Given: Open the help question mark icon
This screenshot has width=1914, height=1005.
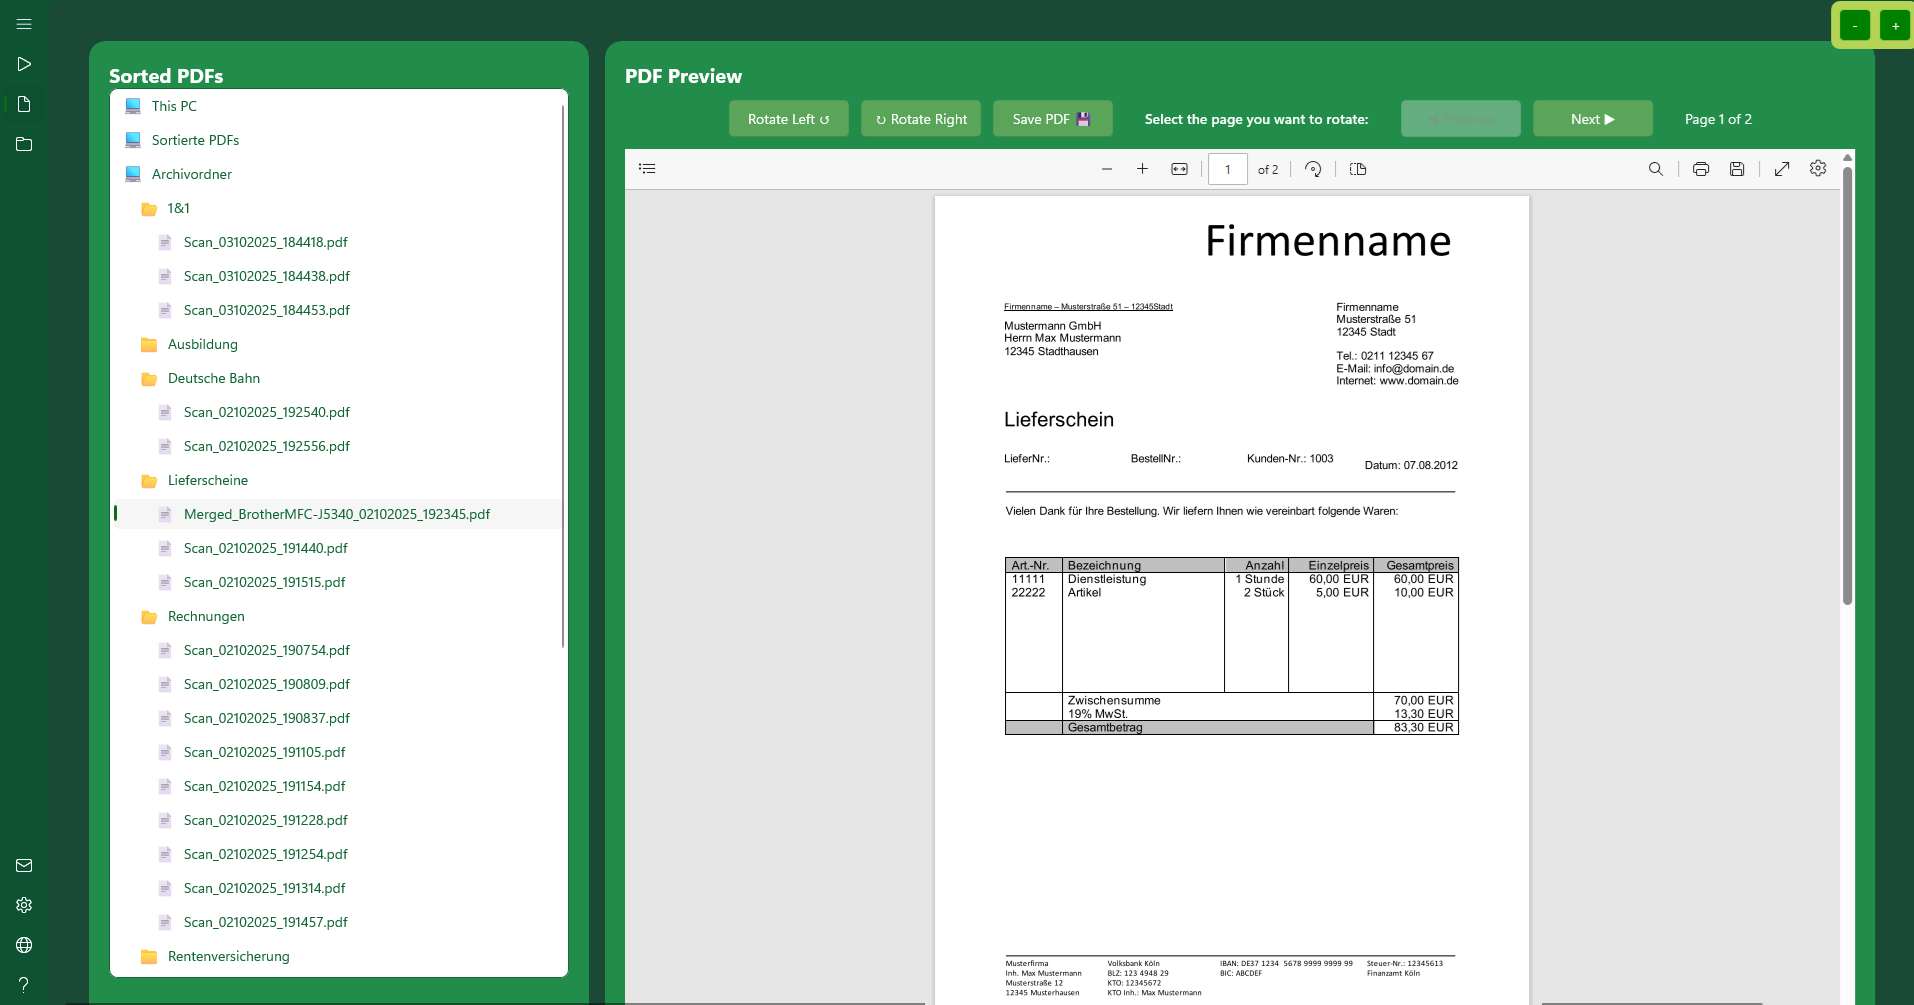Looking at the screenshot, I should (23, 984).
